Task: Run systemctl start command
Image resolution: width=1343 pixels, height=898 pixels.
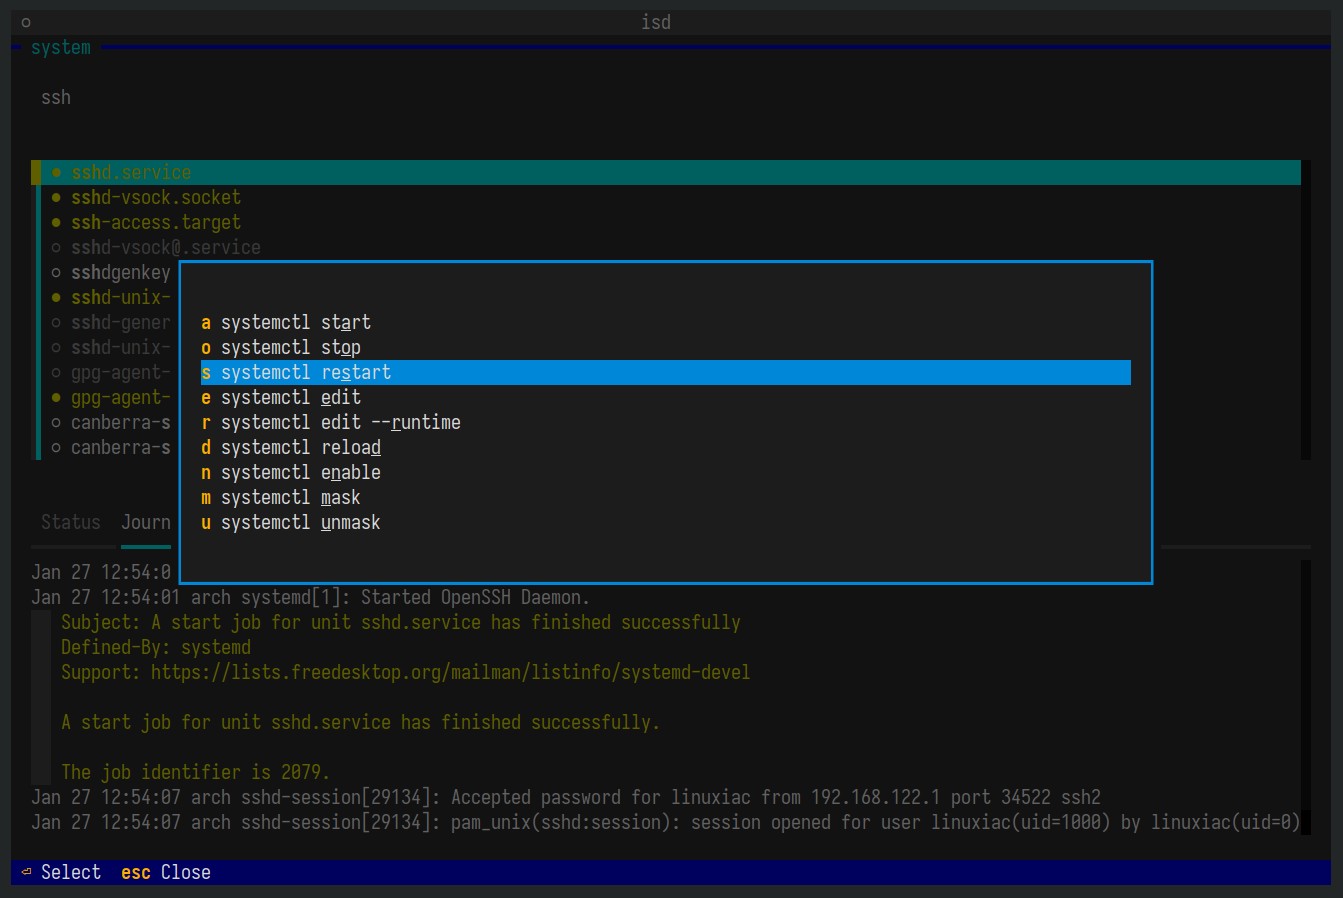Action: [665, 322]
